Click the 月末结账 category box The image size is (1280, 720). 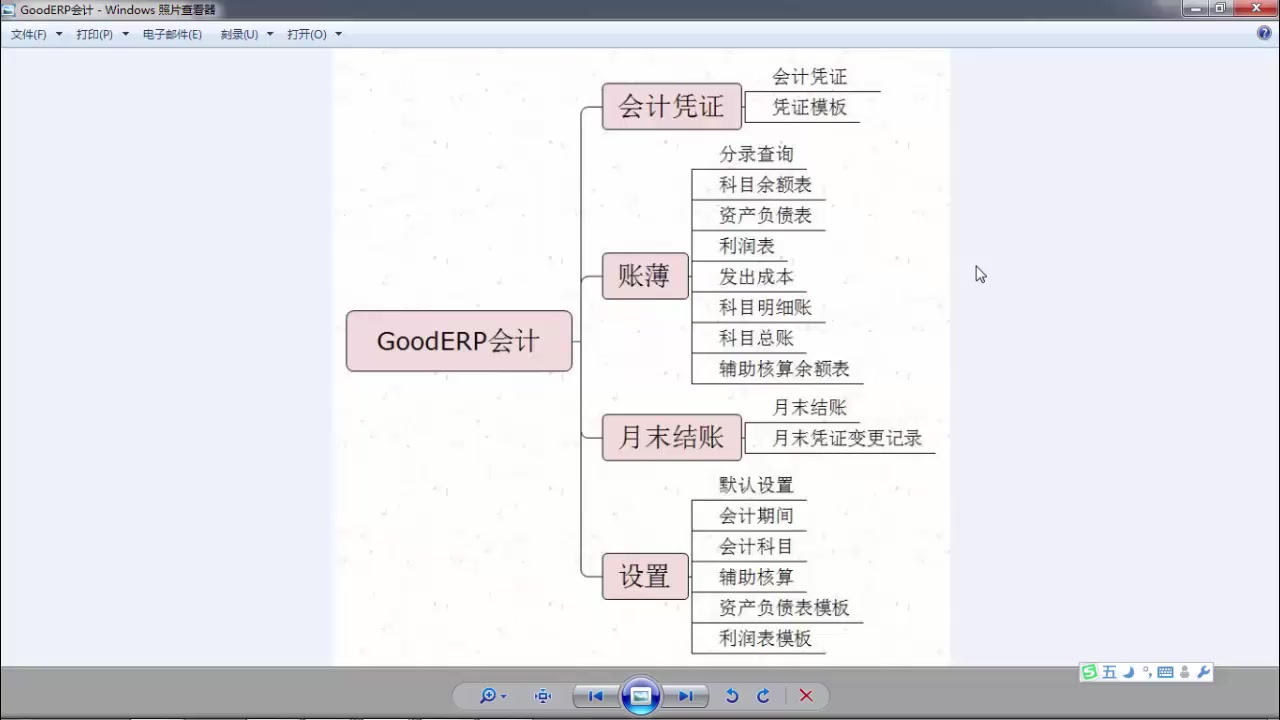click(672, 437)
